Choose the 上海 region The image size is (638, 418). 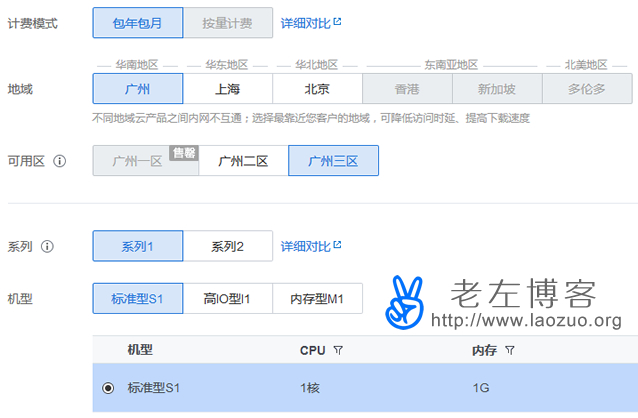coord(227,88)
